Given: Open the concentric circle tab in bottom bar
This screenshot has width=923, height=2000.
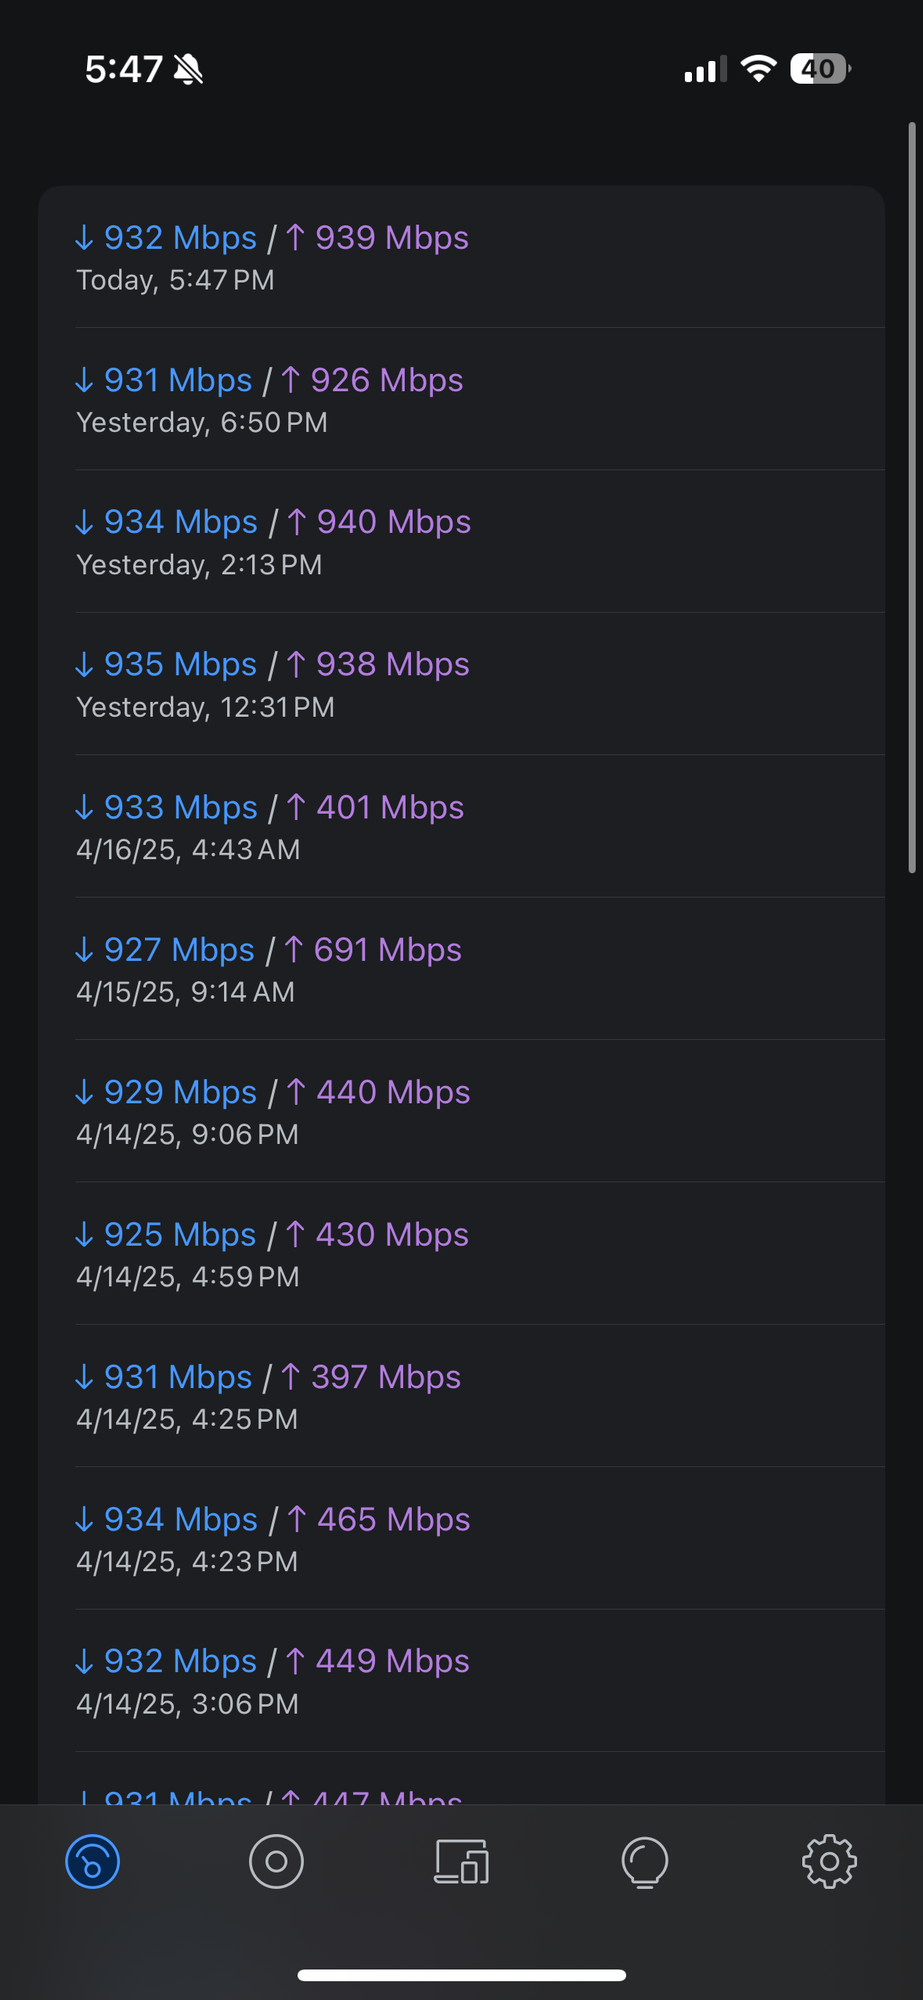Looking at the screenshot, I should [276, 1862].
